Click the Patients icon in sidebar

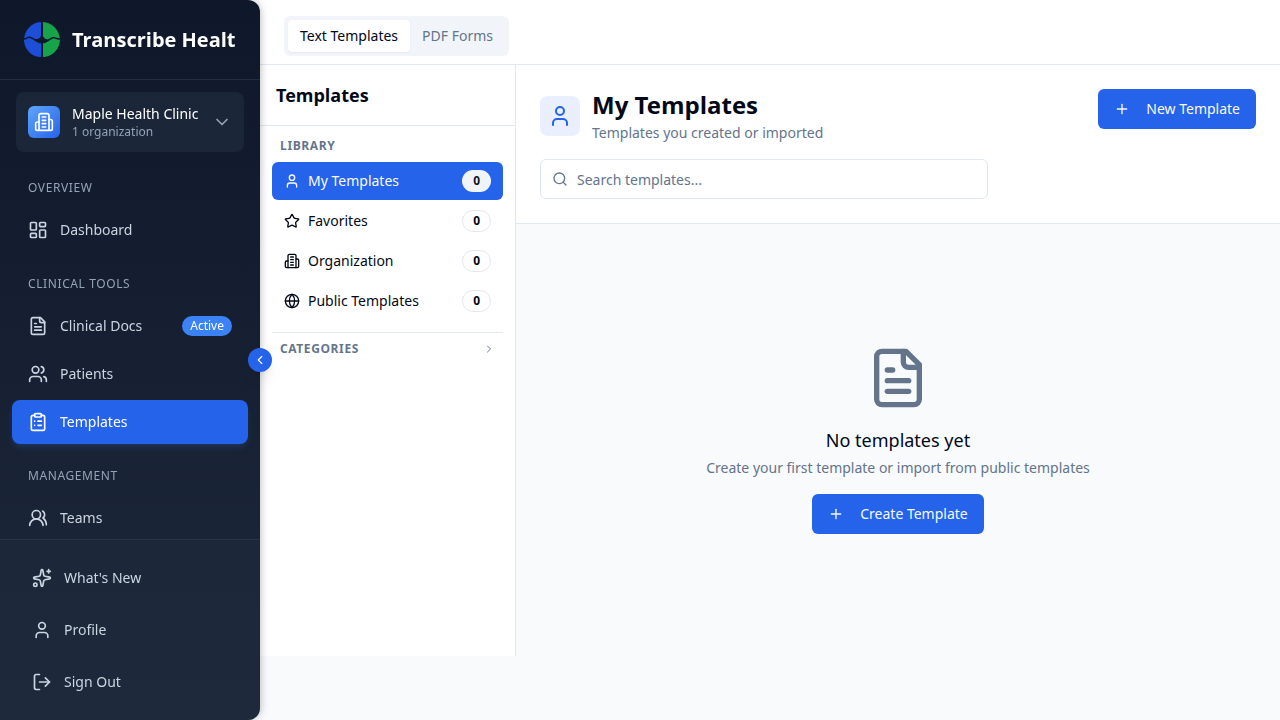click(37, 373)
